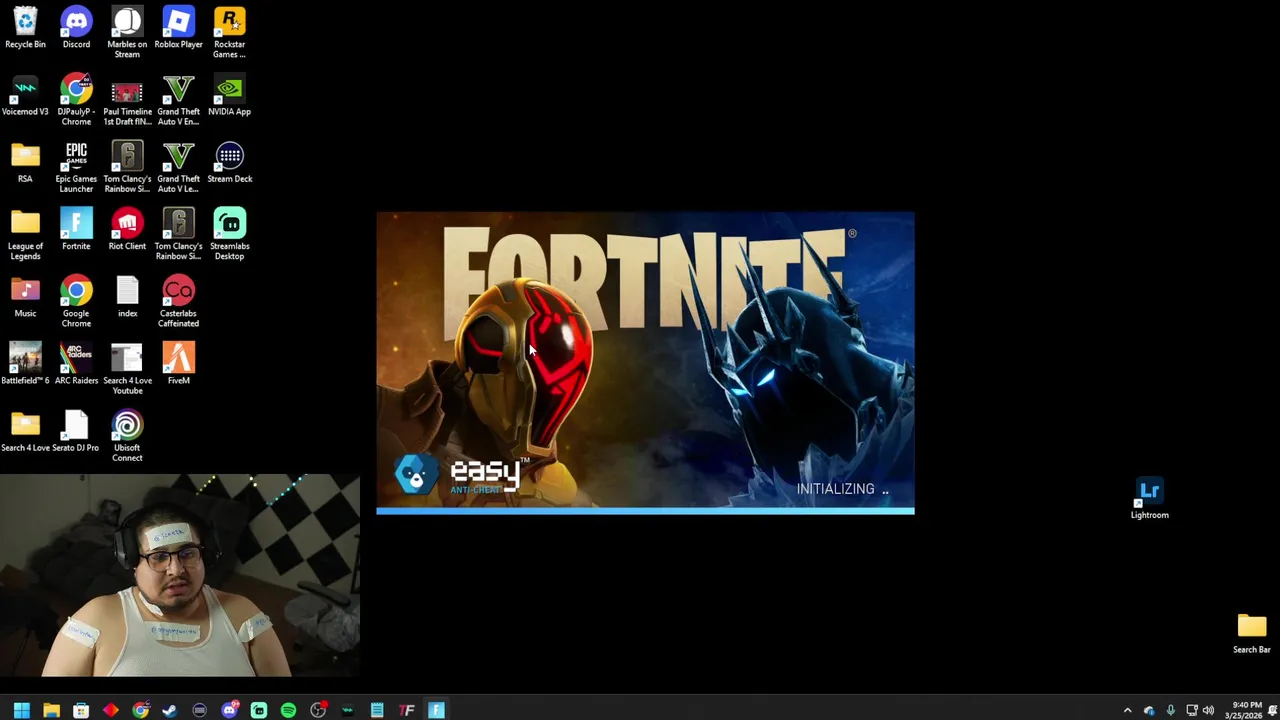
Task: Open the Recycle Bin desktop icon
Action: [x=25, y=28]
